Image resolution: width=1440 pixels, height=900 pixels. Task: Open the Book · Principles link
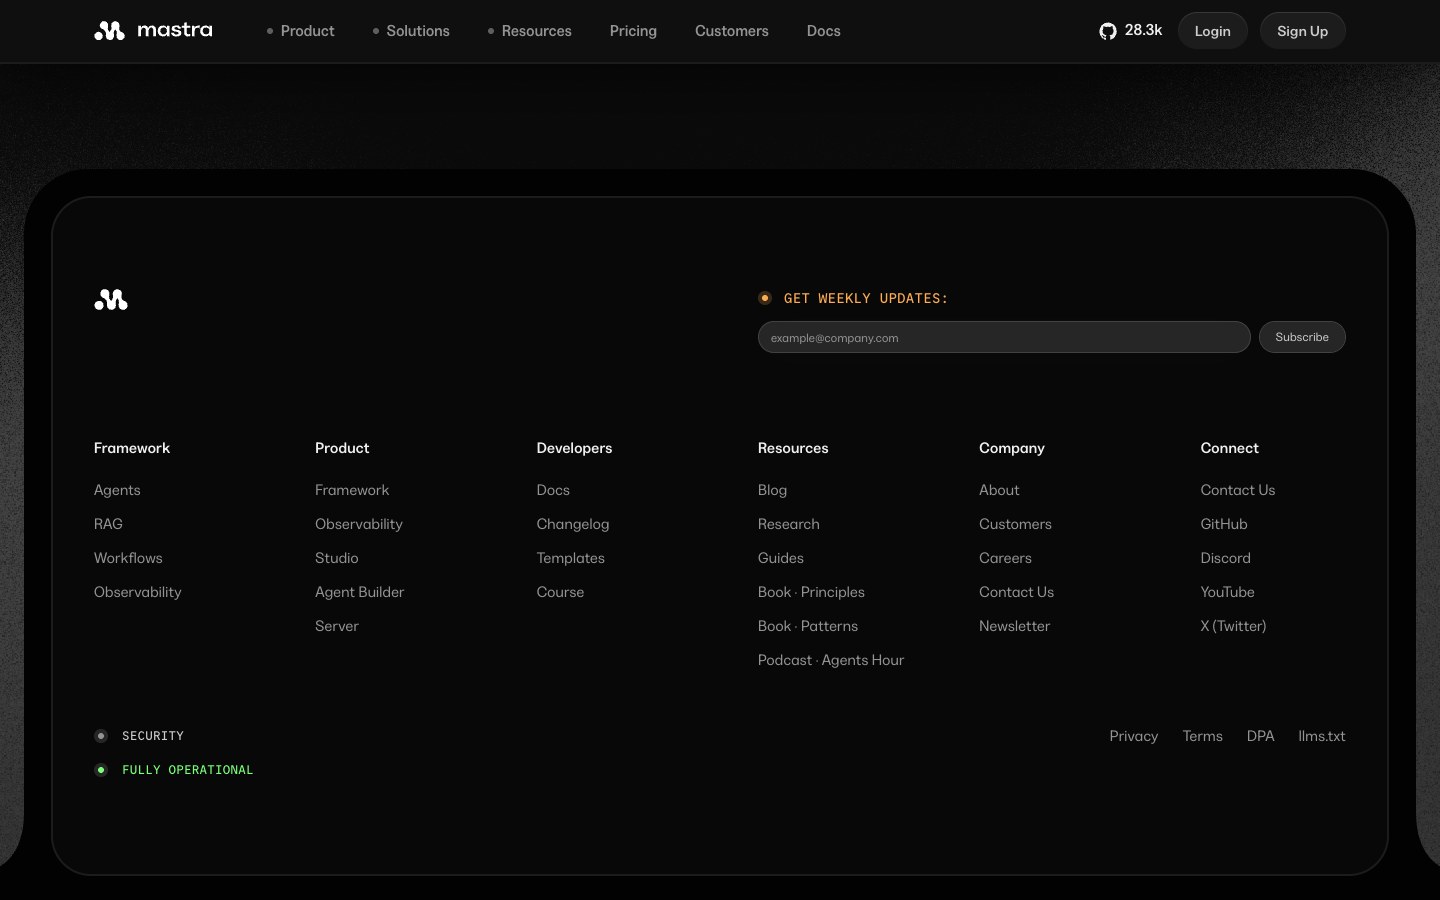click(x=811, y=592)
